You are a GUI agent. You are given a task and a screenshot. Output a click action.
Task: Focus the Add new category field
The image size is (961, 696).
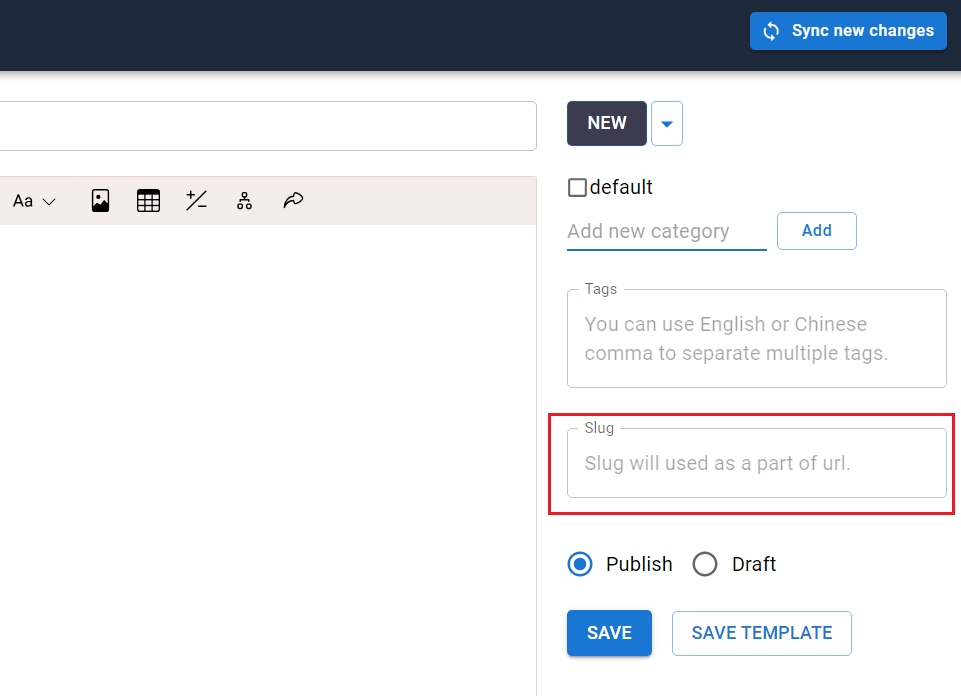666,231
